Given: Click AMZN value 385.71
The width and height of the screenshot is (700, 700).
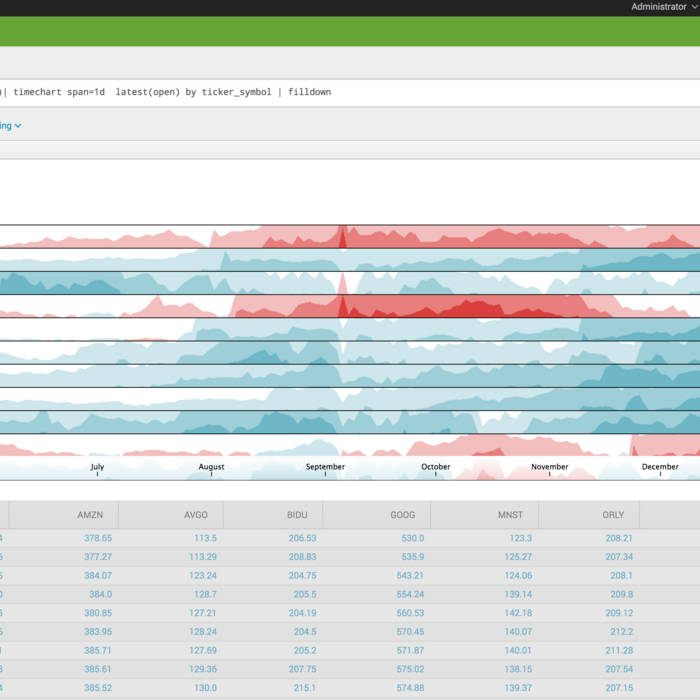Looking at the screenshot, I should (98, 650).
